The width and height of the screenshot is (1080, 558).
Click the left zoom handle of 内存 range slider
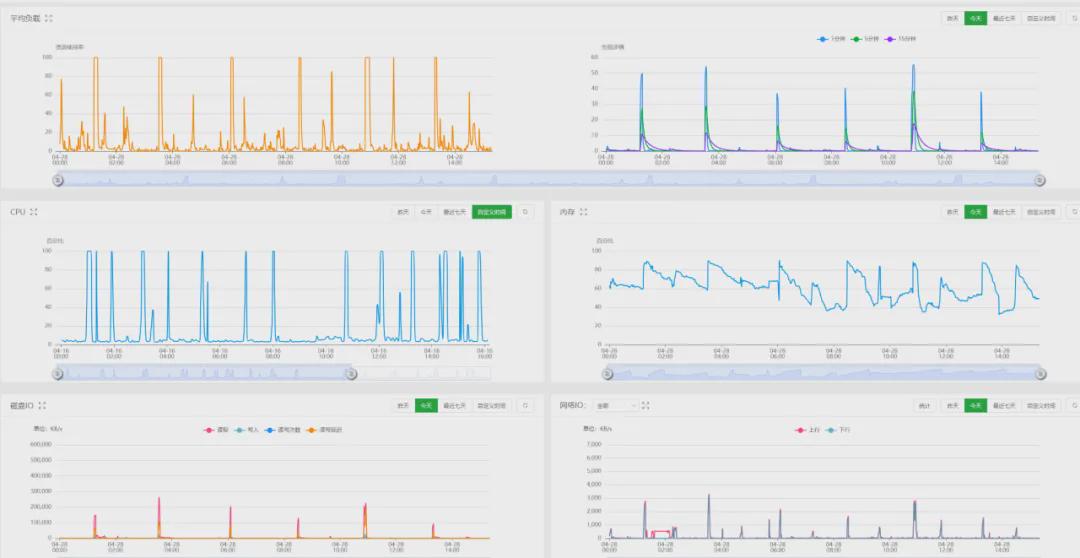click(x=608, y=373)
